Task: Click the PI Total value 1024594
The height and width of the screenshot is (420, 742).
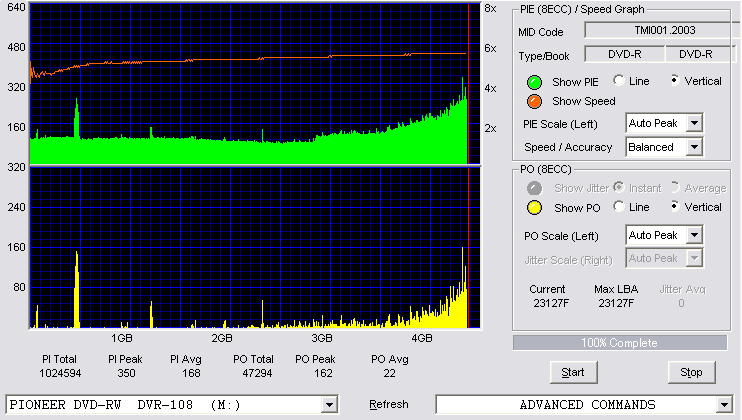Action: click(x=60, y=374)
